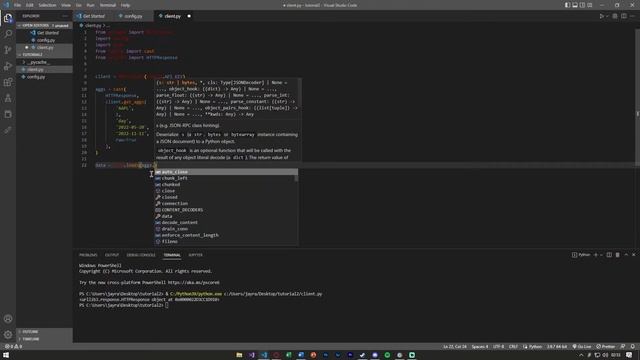The height and width of the screenshot is (360, 640).
Task: Open customize layout icon in title bar
Action: coord(589,5)
